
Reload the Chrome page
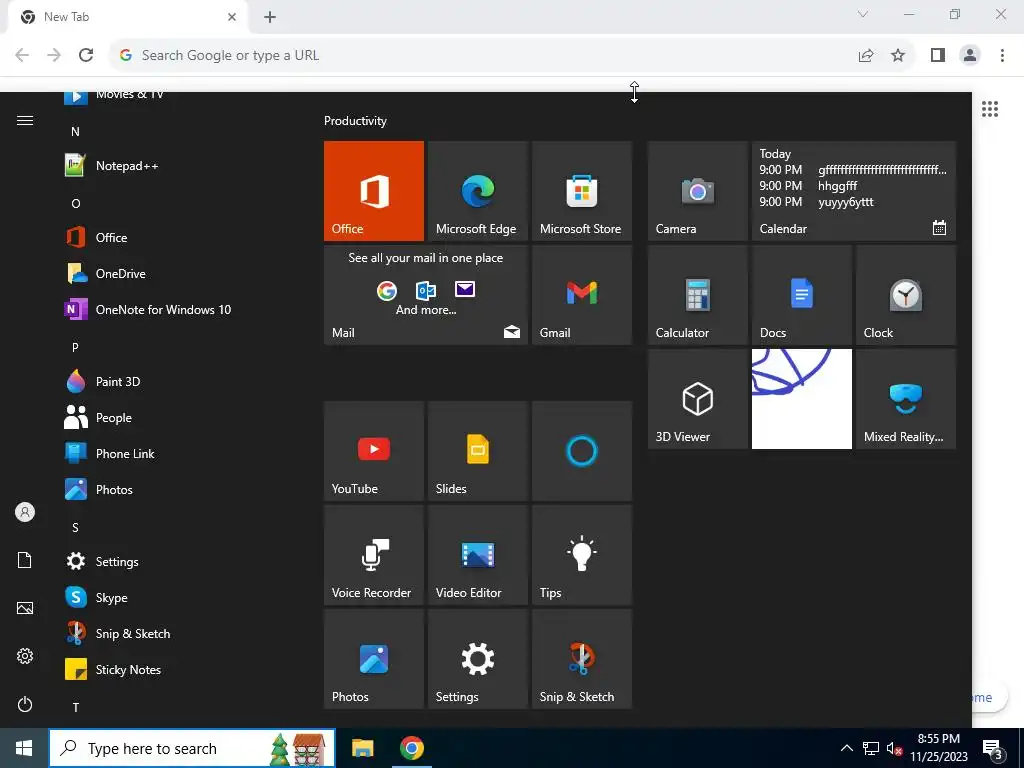pyautogui.click(x=86, y=55)
